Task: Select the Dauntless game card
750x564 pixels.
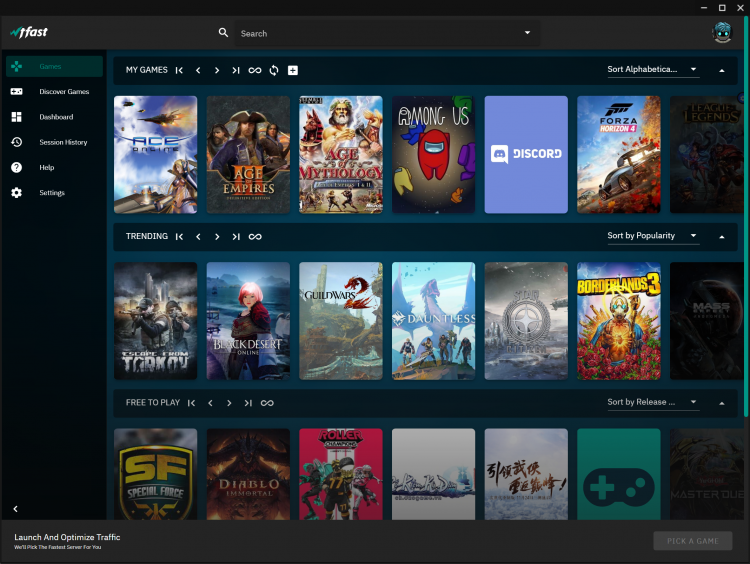Action: click(433, 321)
